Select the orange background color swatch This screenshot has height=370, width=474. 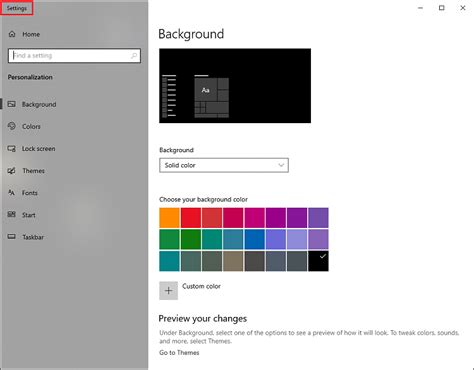coord(169,218)
